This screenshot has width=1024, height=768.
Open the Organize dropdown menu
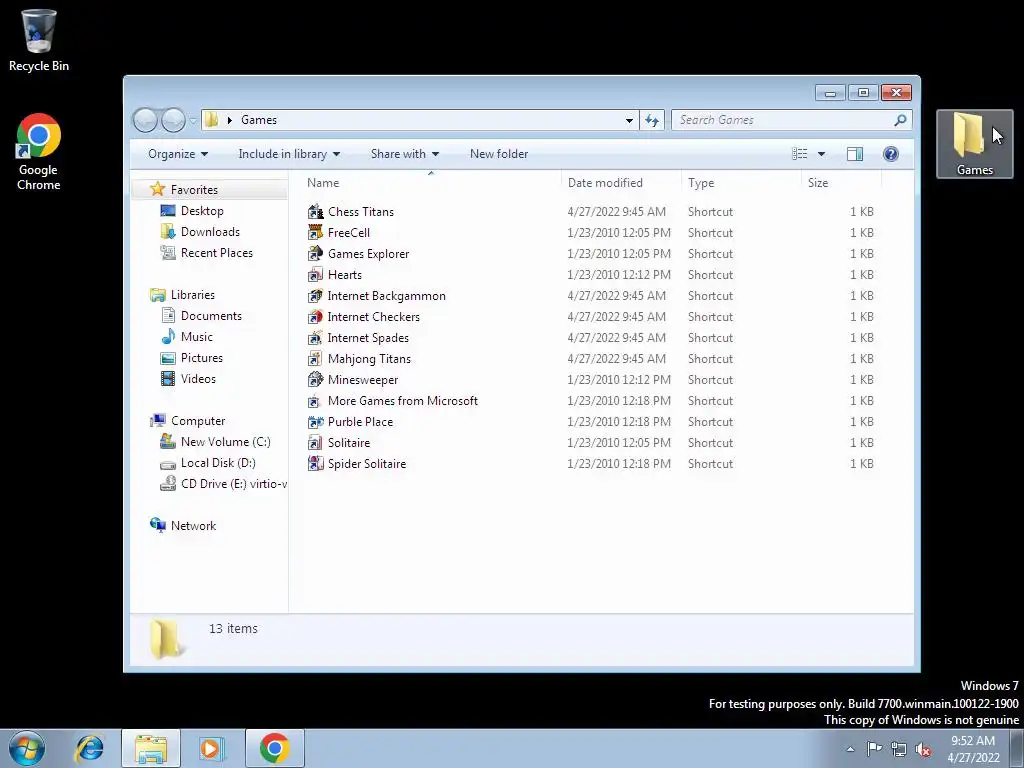point(178,153)
